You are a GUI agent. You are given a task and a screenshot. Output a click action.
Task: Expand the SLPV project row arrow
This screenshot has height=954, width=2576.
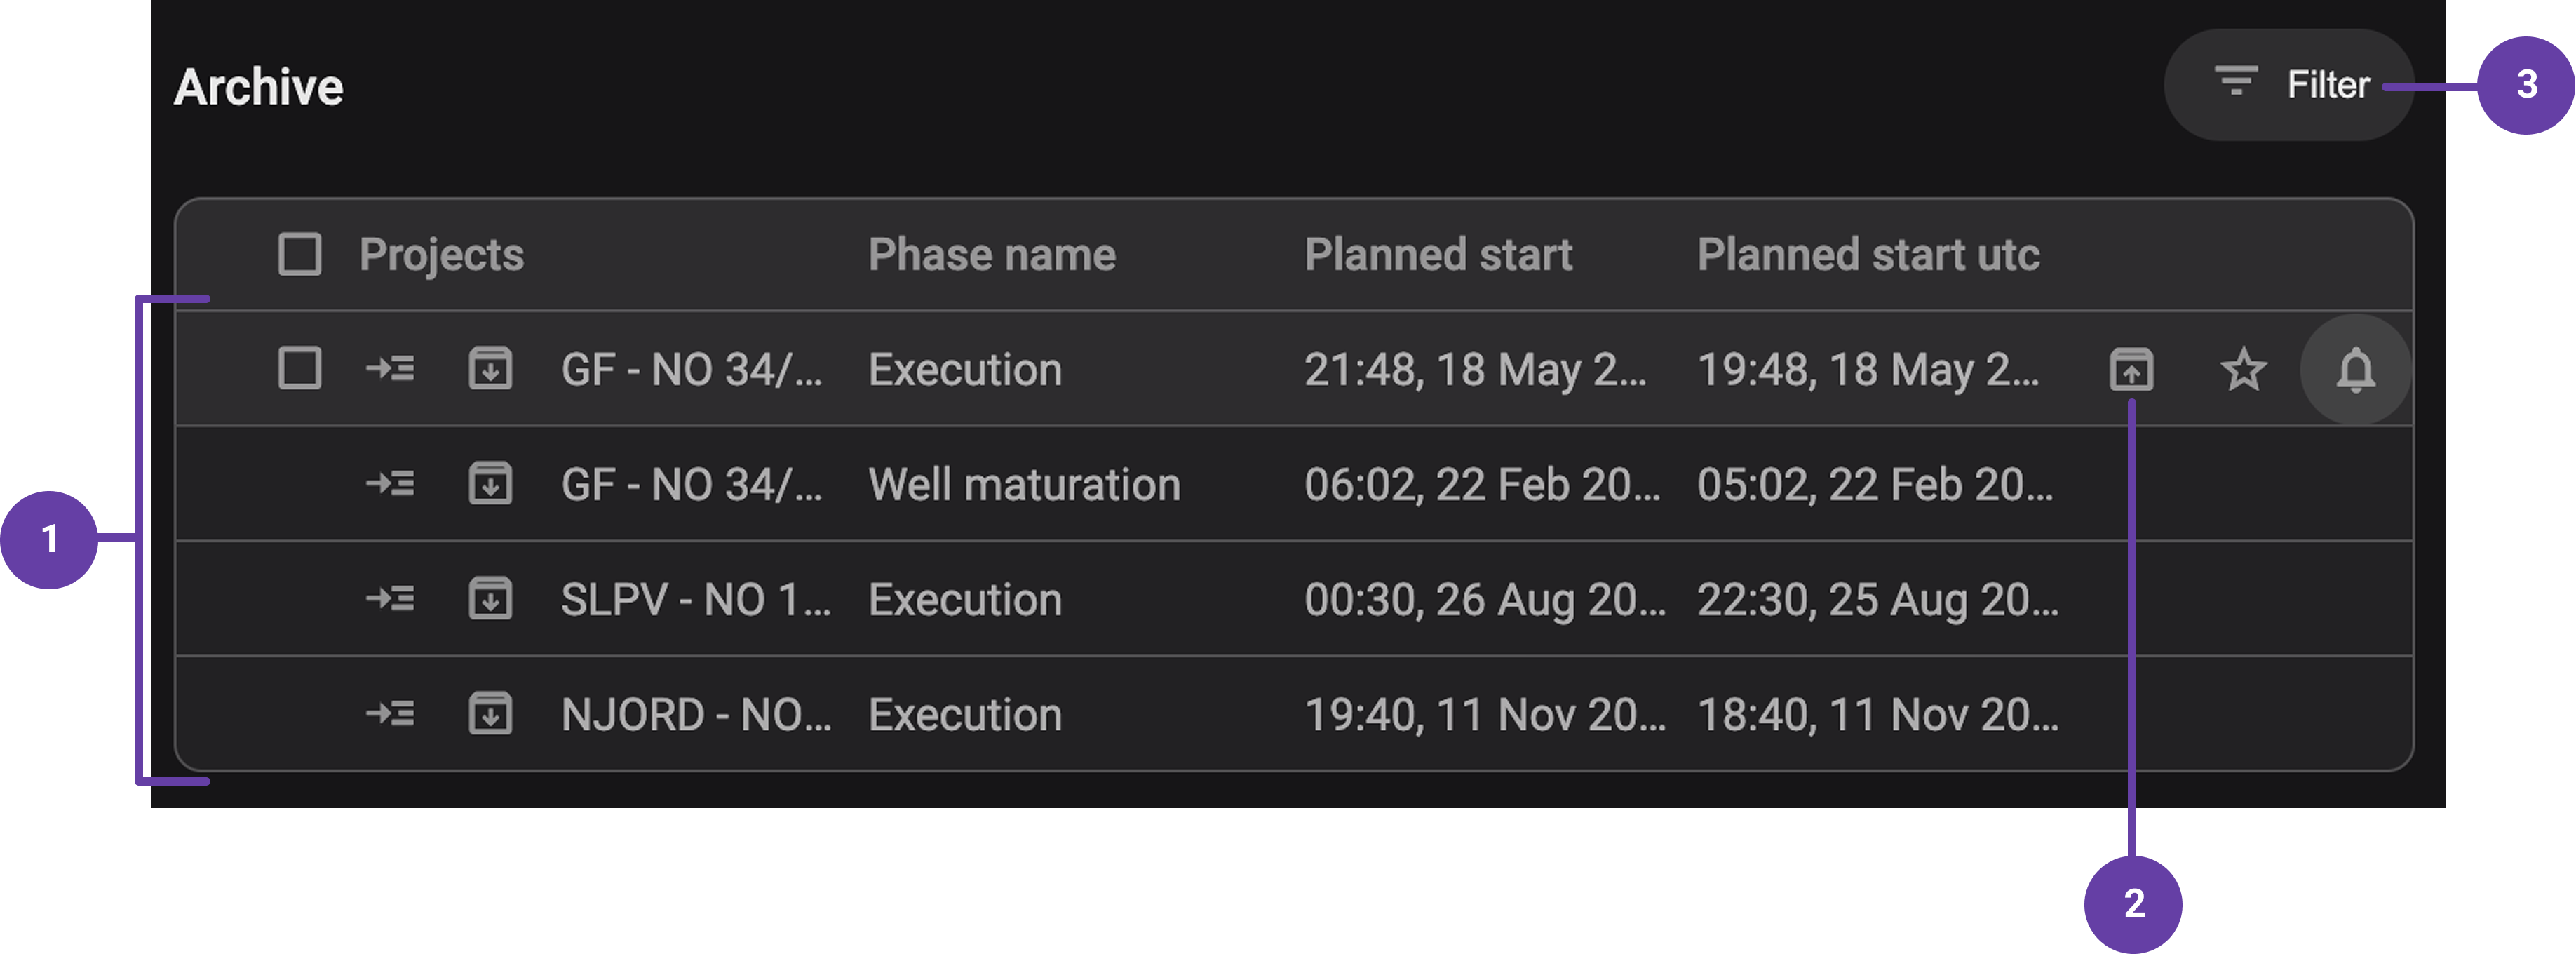pos(390,599)
